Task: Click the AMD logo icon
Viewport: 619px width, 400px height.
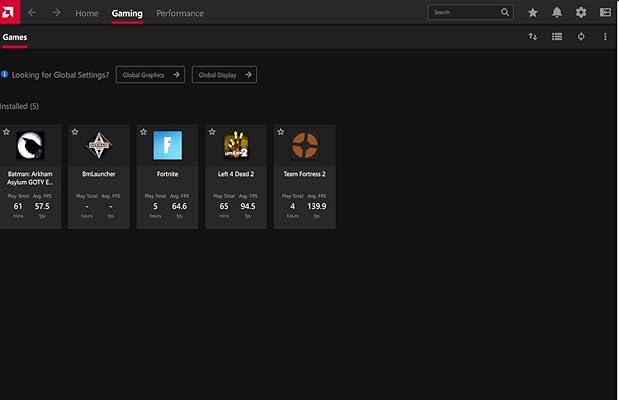Action: click(9, 12)
